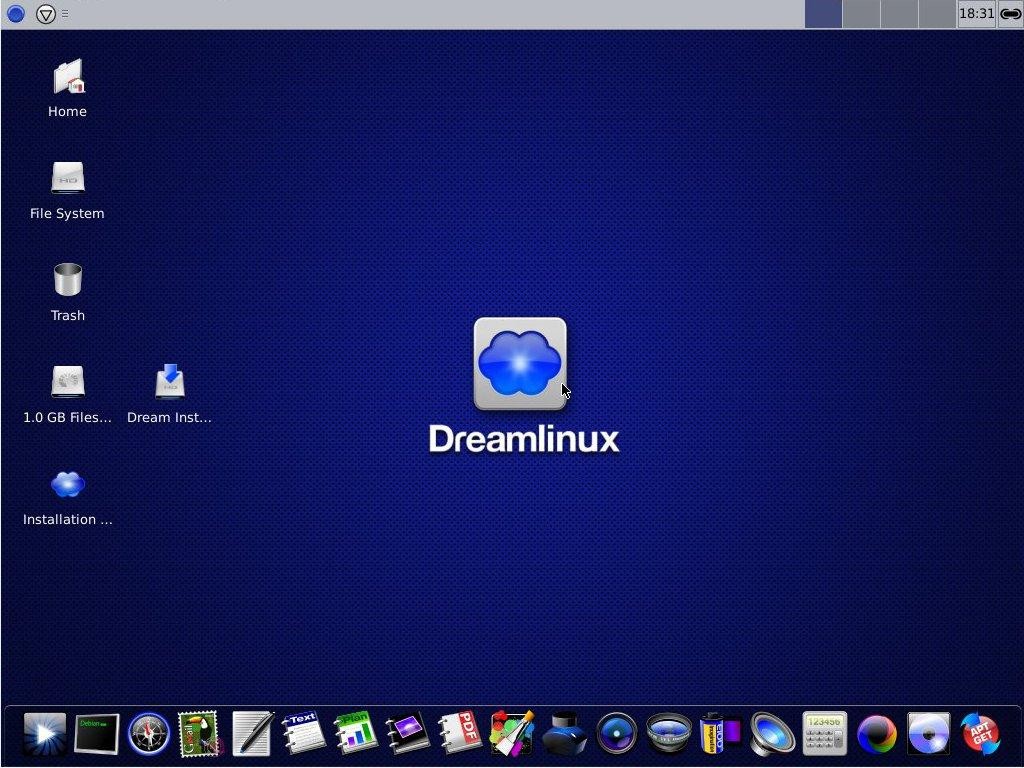Viewport: 1024px width, 768px height.
Task: Launch the Plan spreadsheet dock icon
Action: [356, 734]
